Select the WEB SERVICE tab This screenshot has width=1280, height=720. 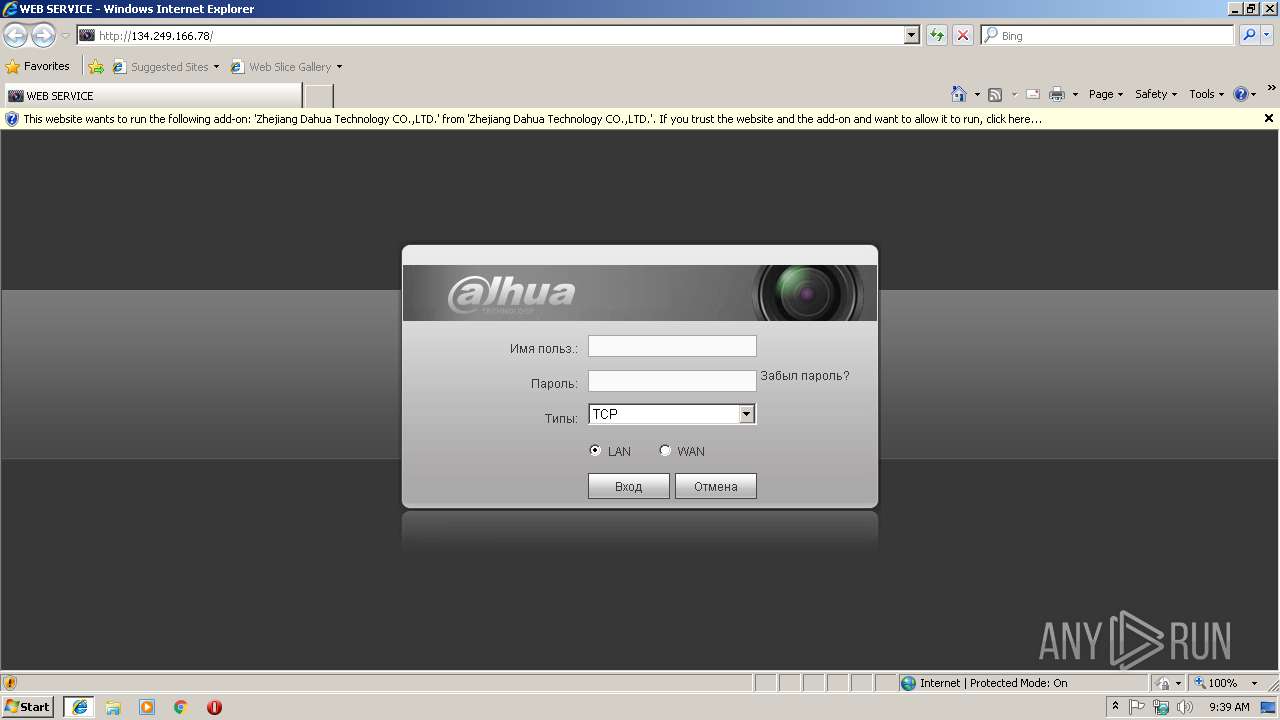click(x=152, y=96)
